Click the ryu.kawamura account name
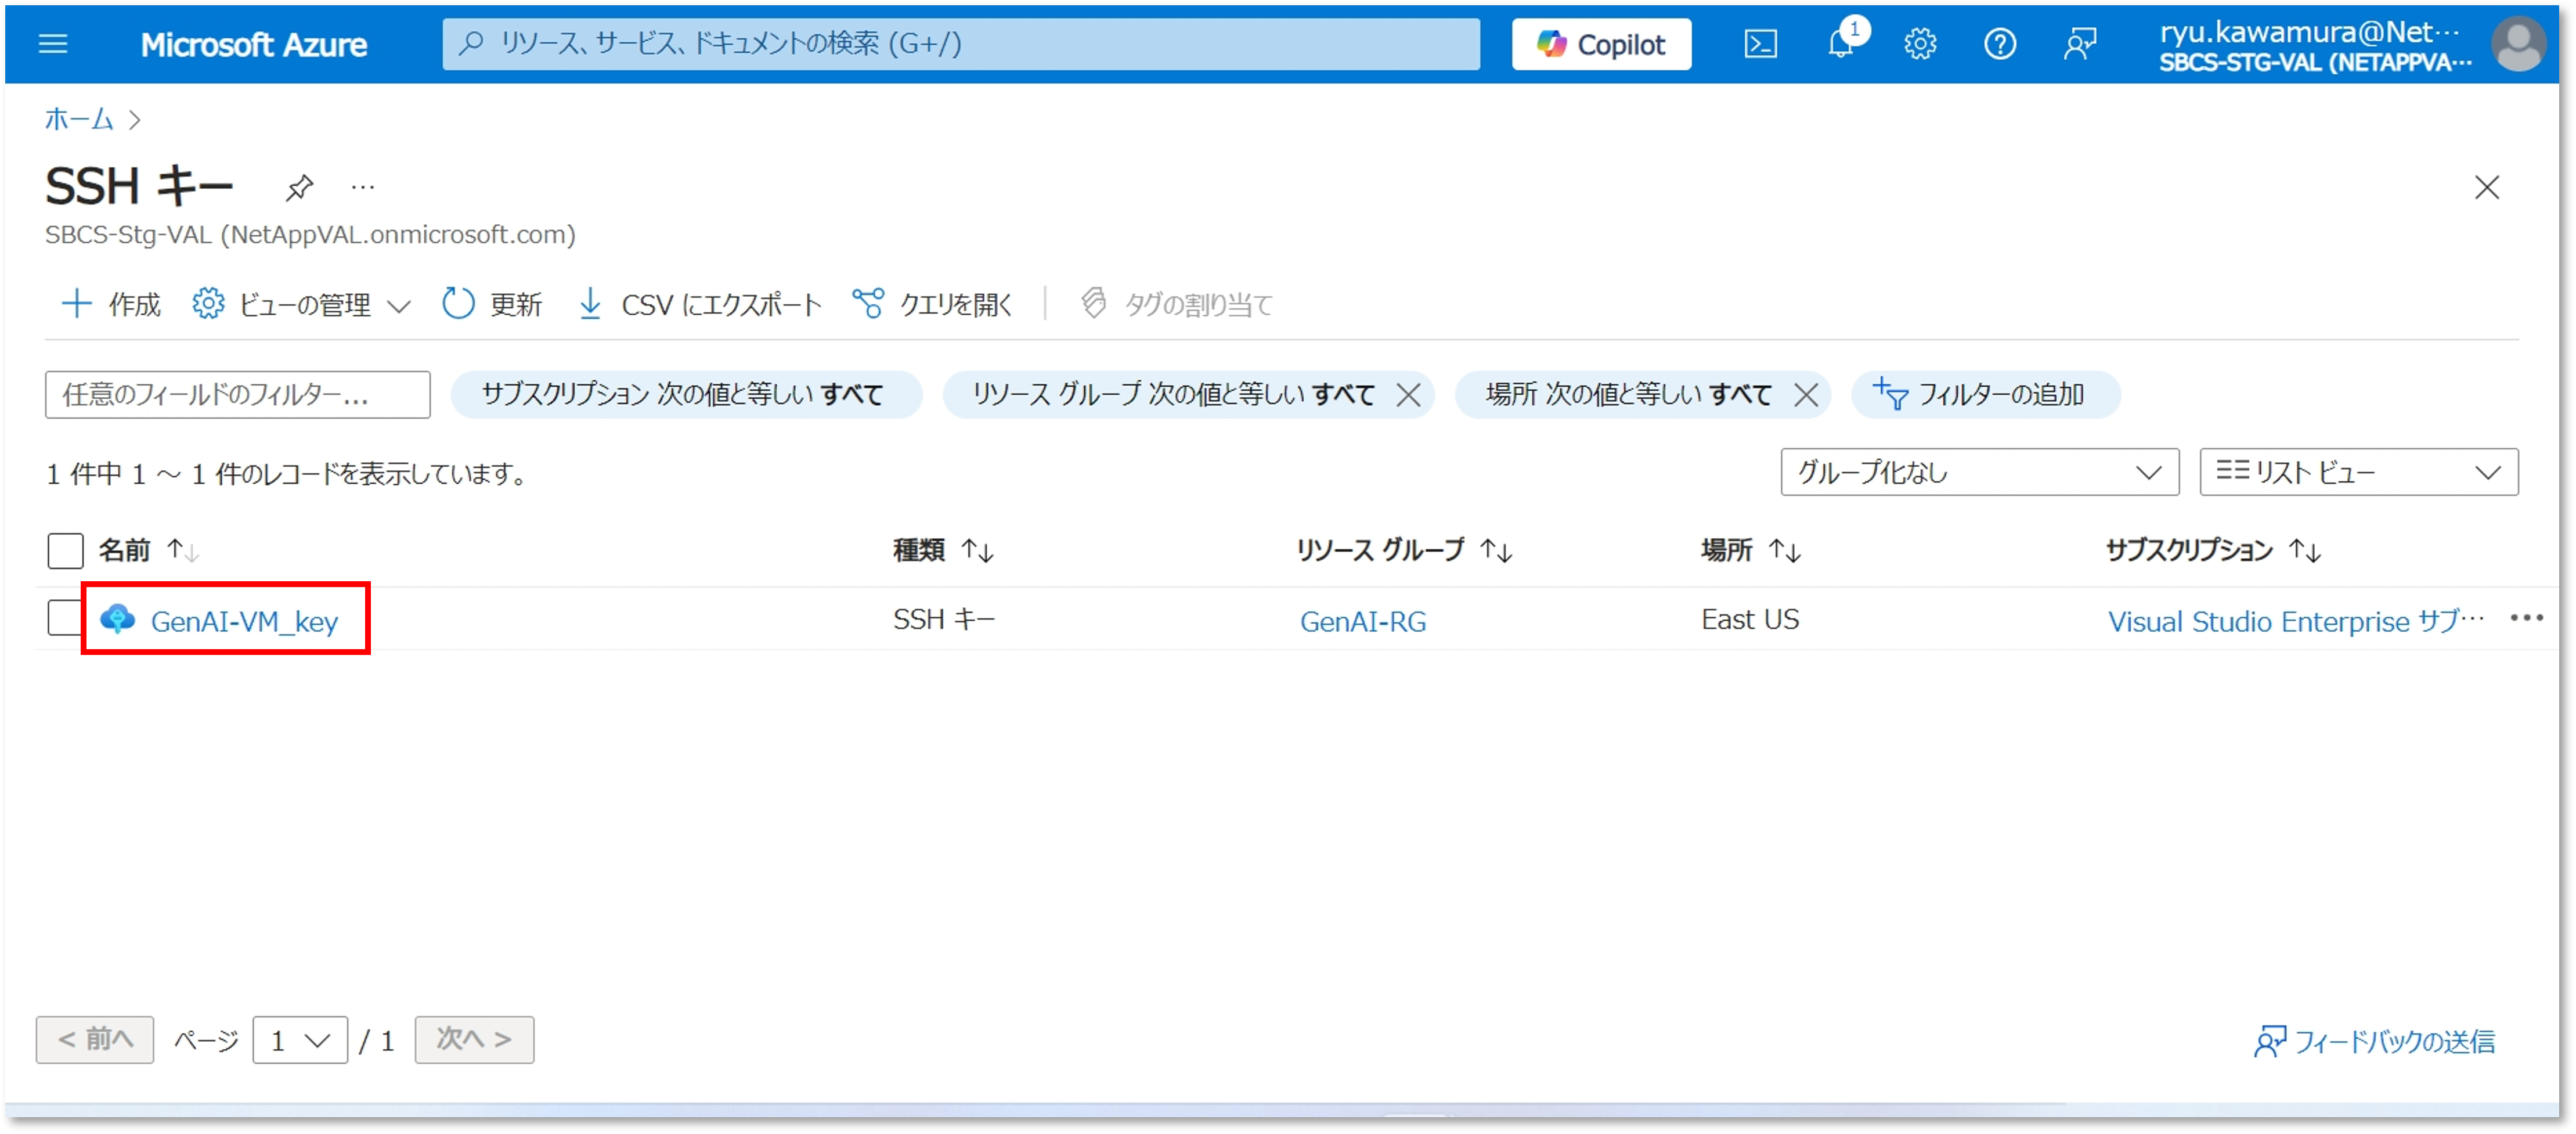Image resolution: width=2576 pixels, height=1134 pixels. coord(2309,32)
